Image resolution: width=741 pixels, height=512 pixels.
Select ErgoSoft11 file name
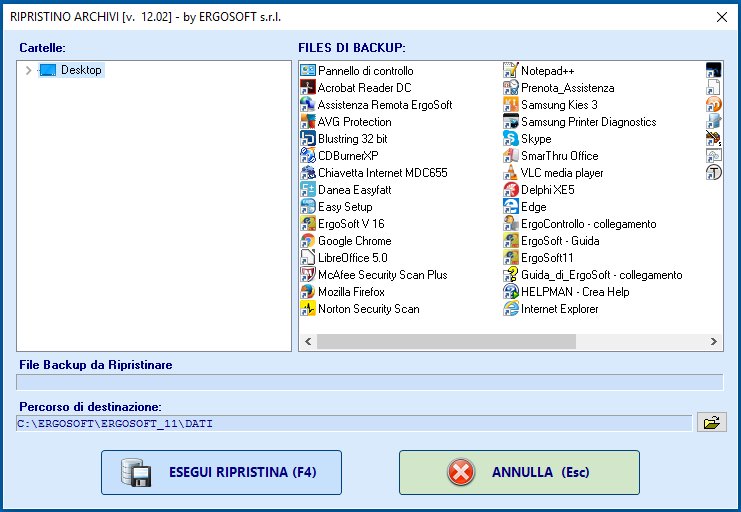[547, 258]
